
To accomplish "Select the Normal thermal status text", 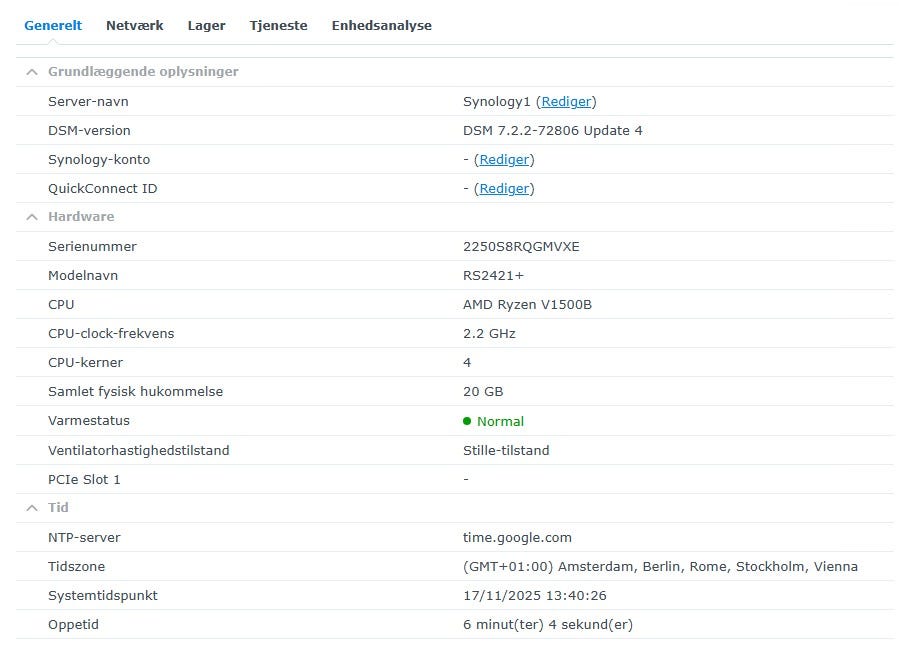I will [x=501, y=422].
